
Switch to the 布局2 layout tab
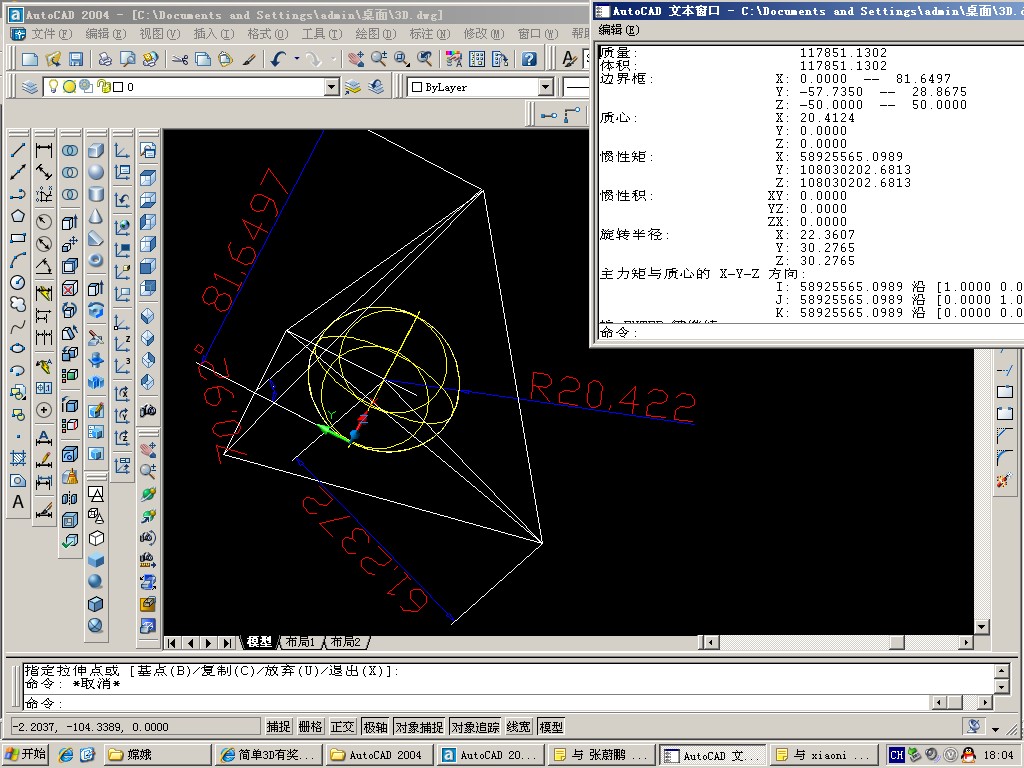tap(345, 642)
